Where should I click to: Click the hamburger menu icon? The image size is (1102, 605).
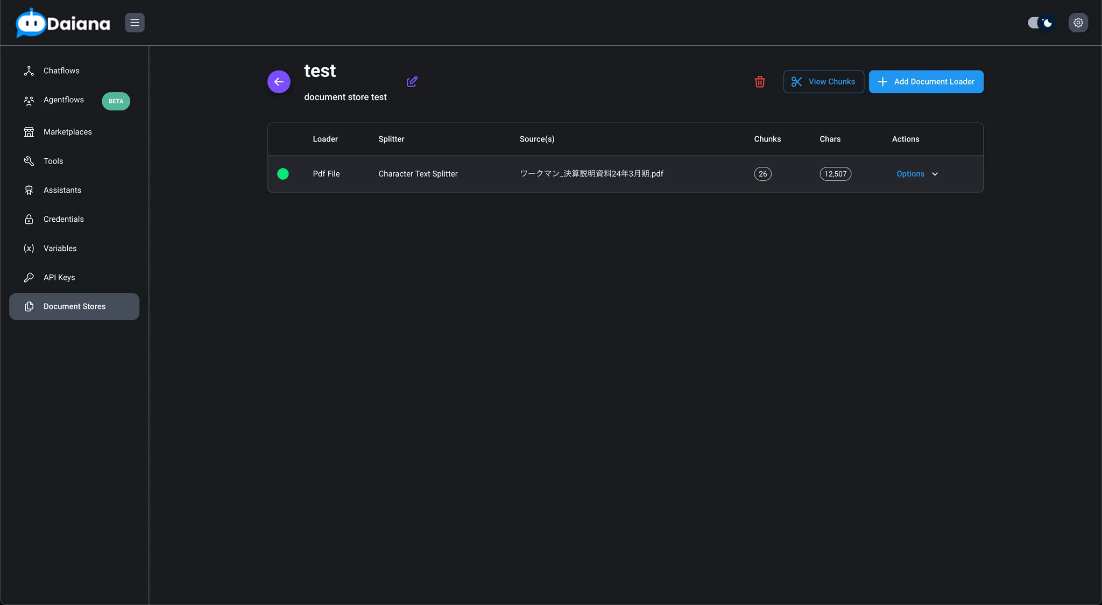(x=135, y=23)
